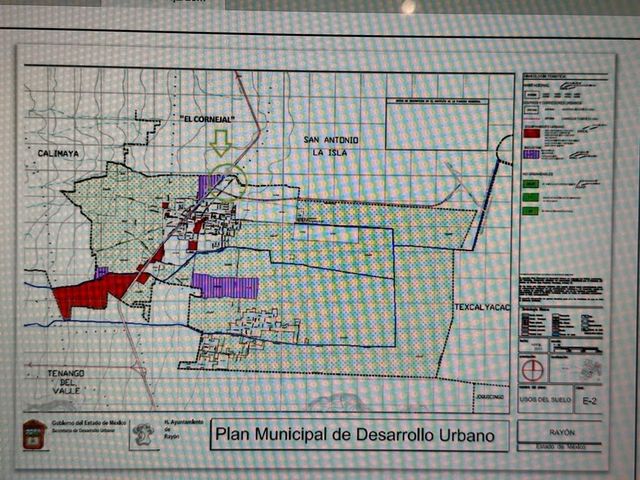This screenshot has width=640, height=480.
Task: Click the JOQUICINGO box on the map
Action: 491,397
